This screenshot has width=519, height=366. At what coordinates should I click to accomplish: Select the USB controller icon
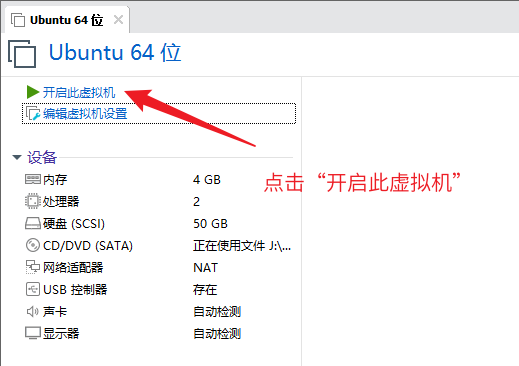[33, 289]
